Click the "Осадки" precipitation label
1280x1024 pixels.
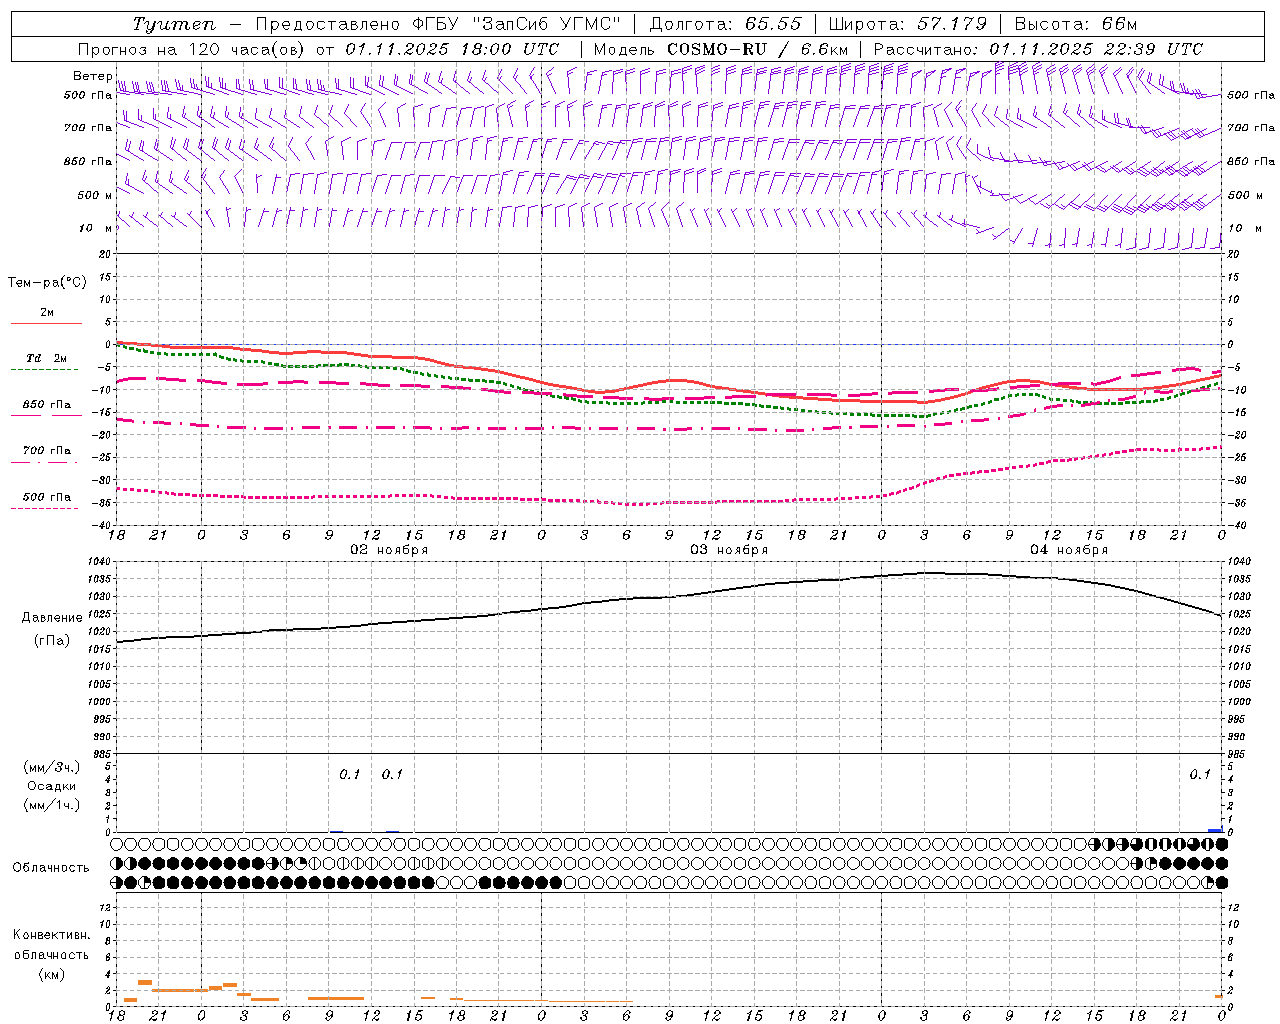[52, 786]
